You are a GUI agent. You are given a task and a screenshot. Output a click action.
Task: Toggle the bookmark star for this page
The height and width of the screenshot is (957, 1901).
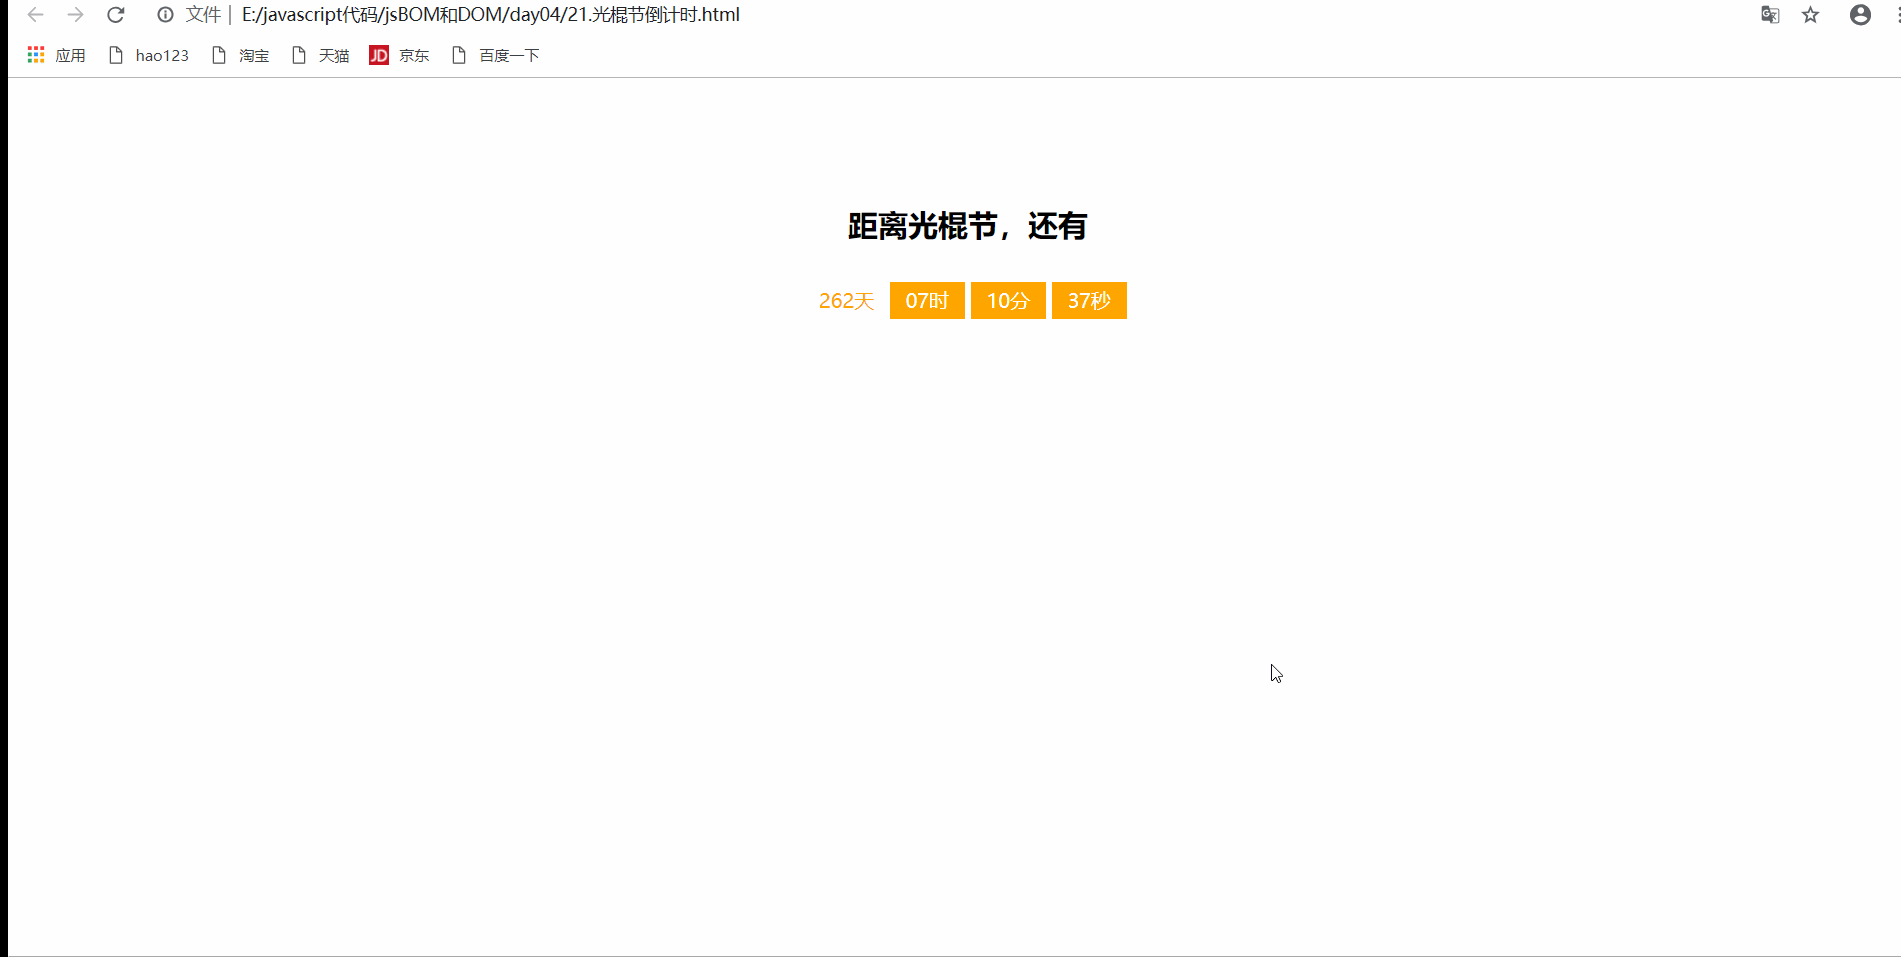pos(1810,15)
